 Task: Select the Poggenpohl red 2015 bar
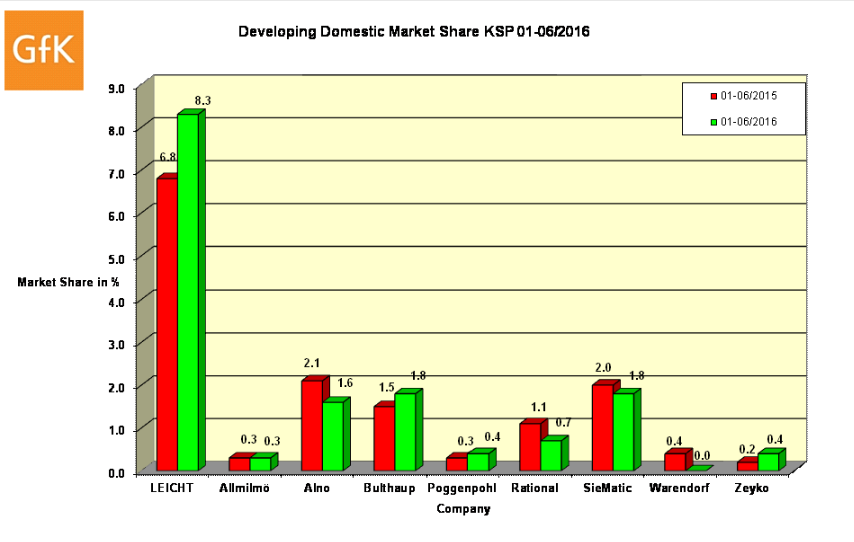pos(458,464)
